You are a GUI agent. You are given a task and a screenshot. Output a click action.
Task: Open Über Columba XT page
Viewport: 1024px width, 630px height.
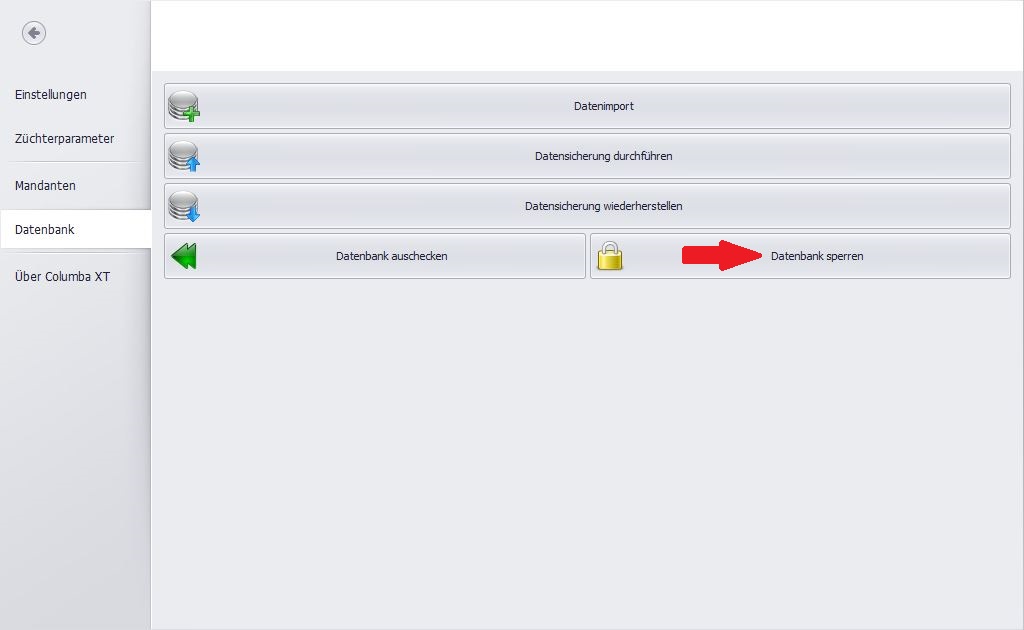(x=62, y=277)
